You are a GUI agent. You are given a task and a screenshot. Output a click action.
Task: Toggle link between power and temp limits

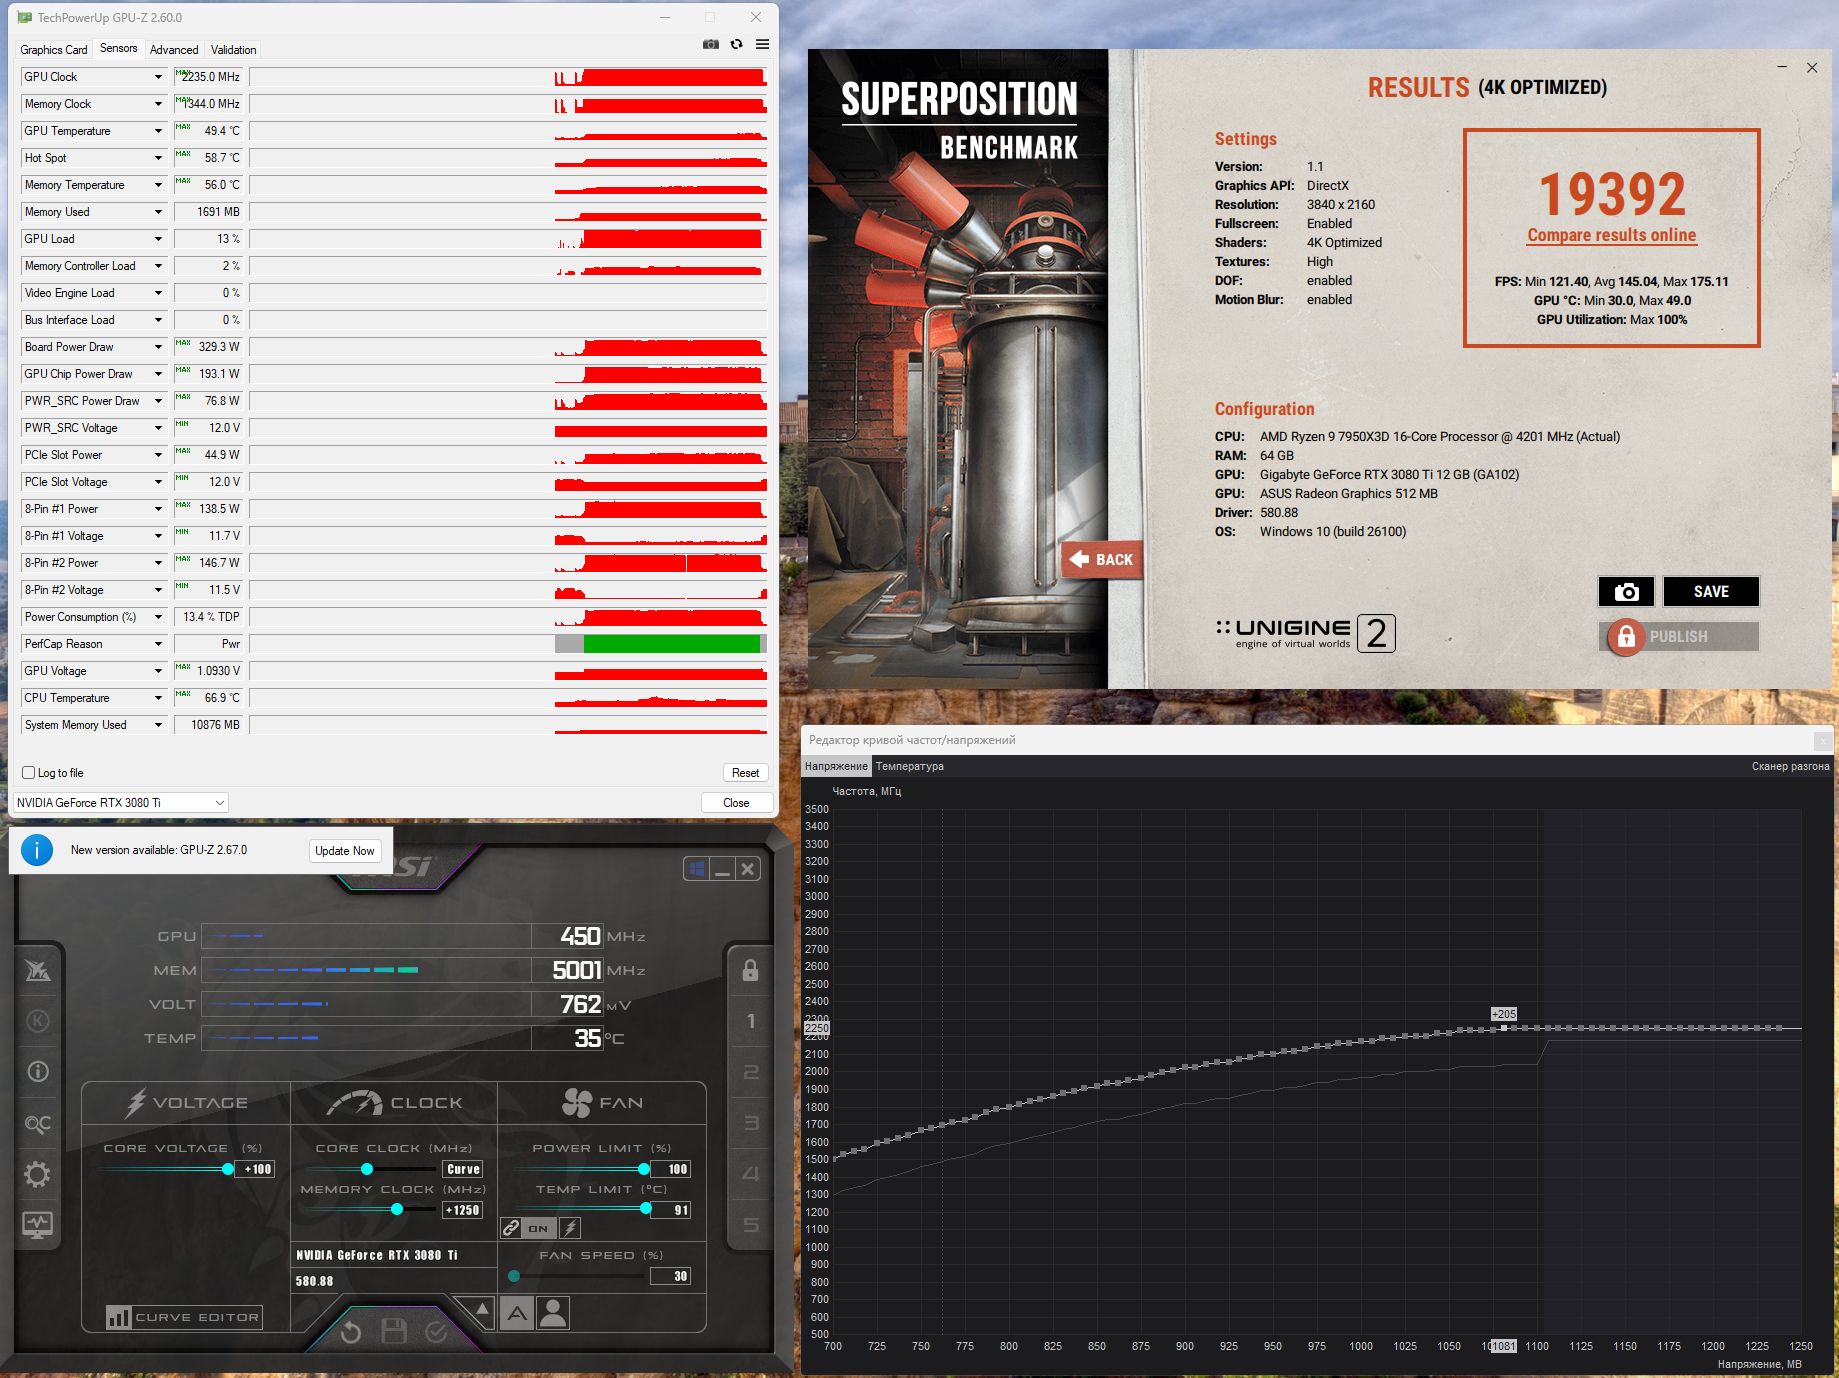(x=511, y=1228)
